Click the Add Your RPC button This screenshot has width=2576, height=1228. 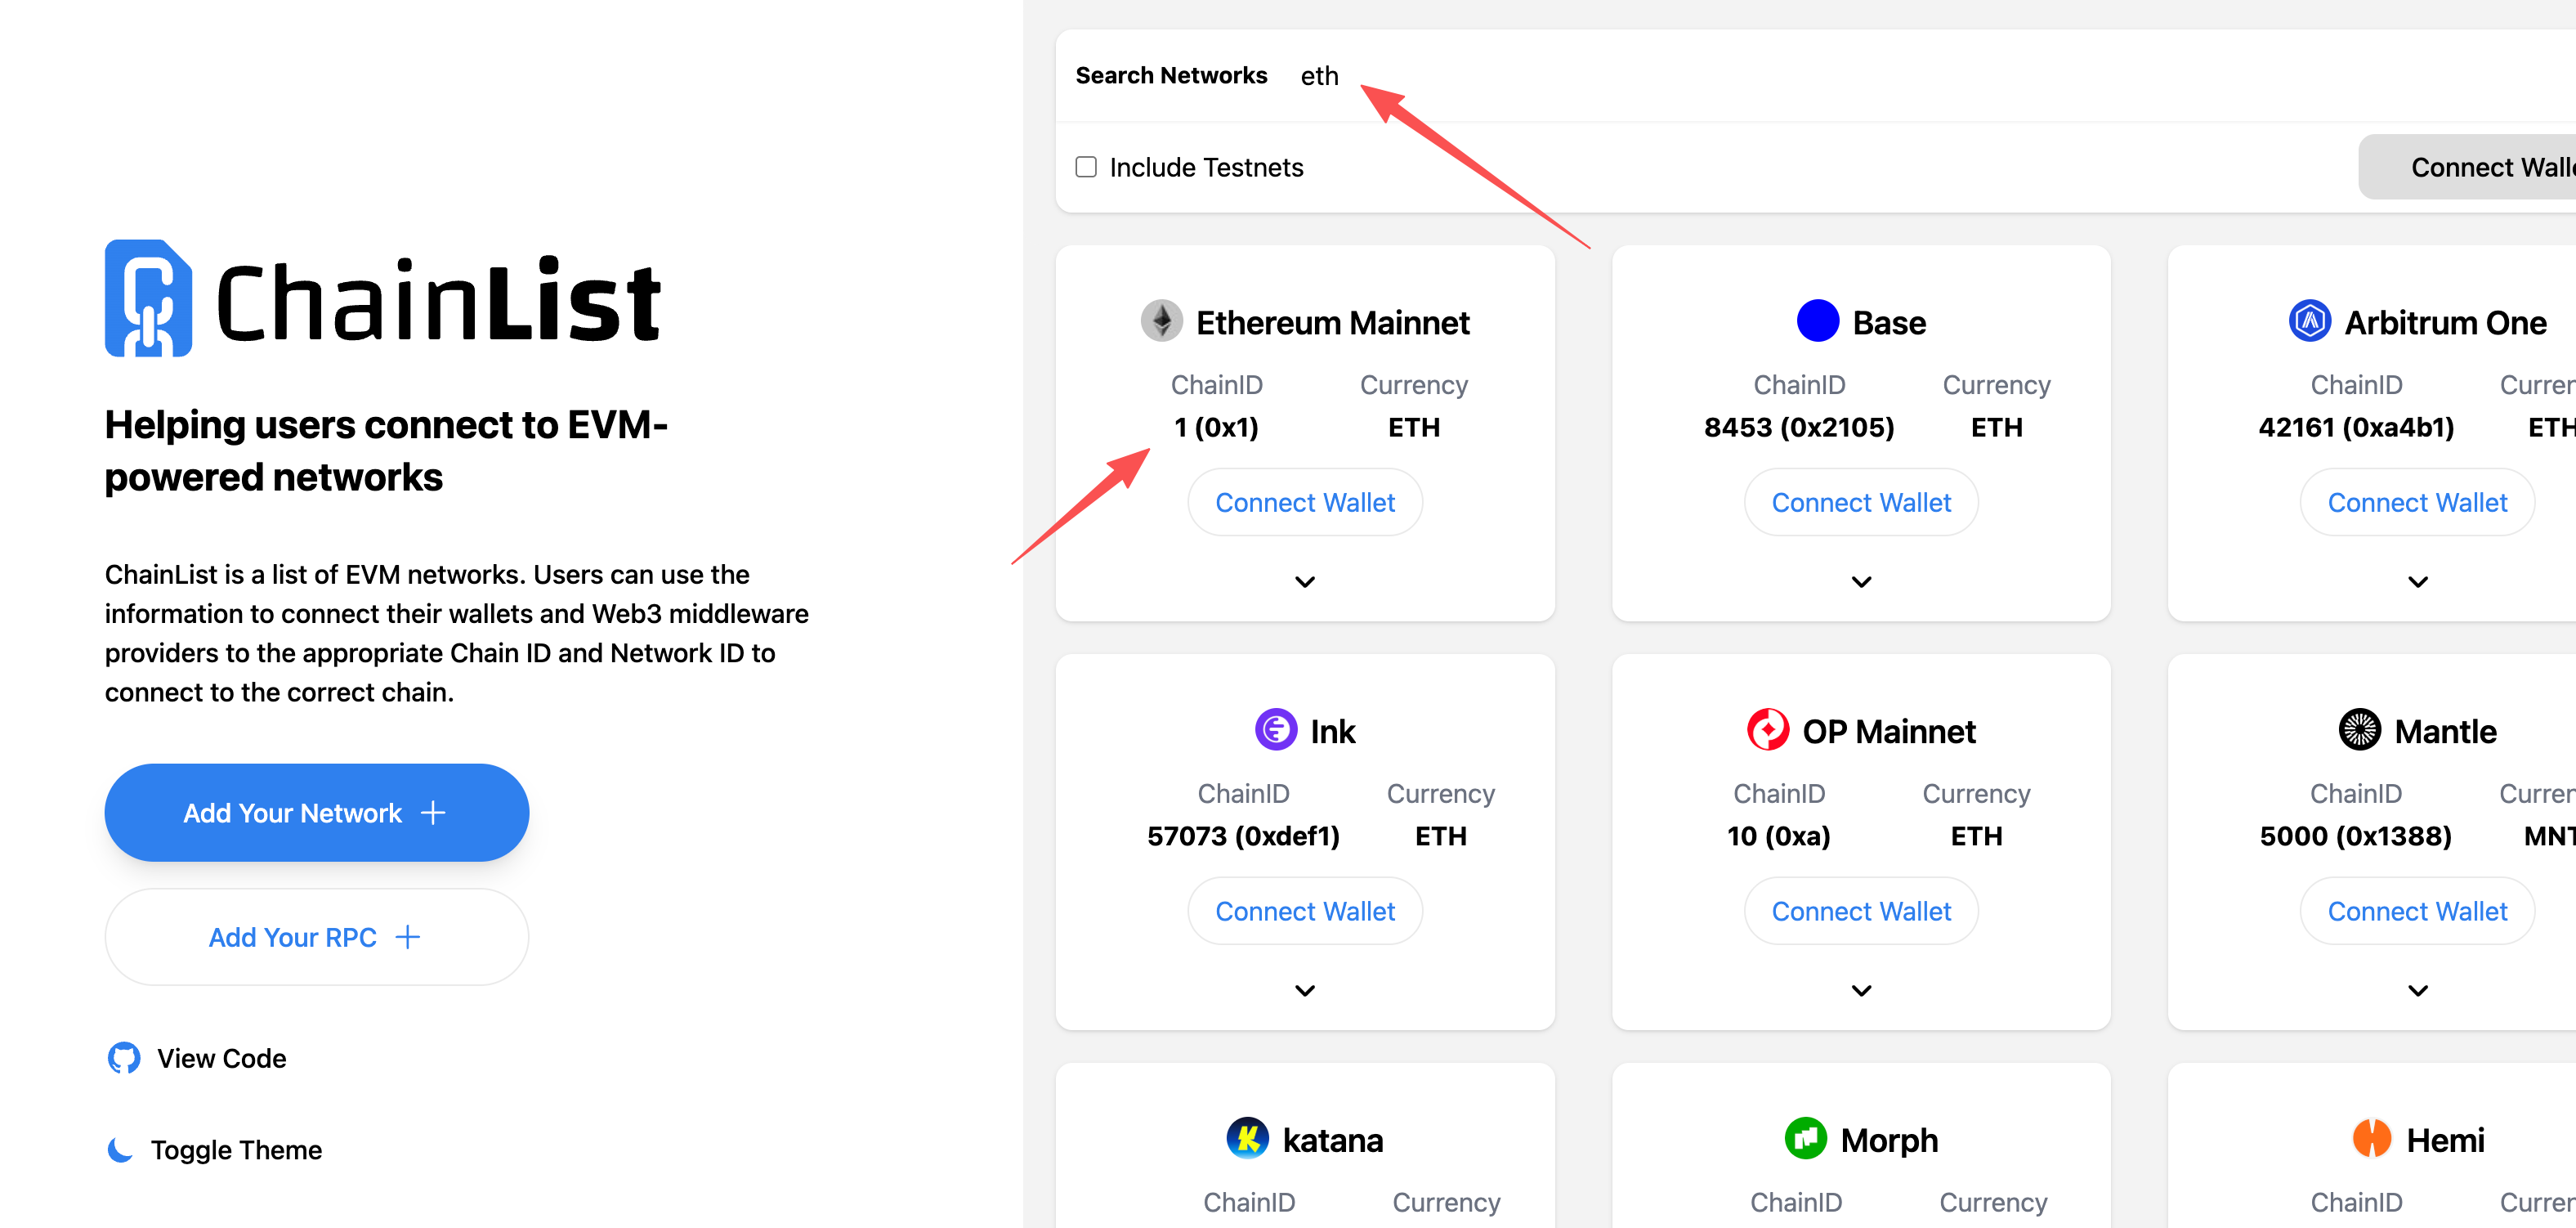tap(317, 937)
